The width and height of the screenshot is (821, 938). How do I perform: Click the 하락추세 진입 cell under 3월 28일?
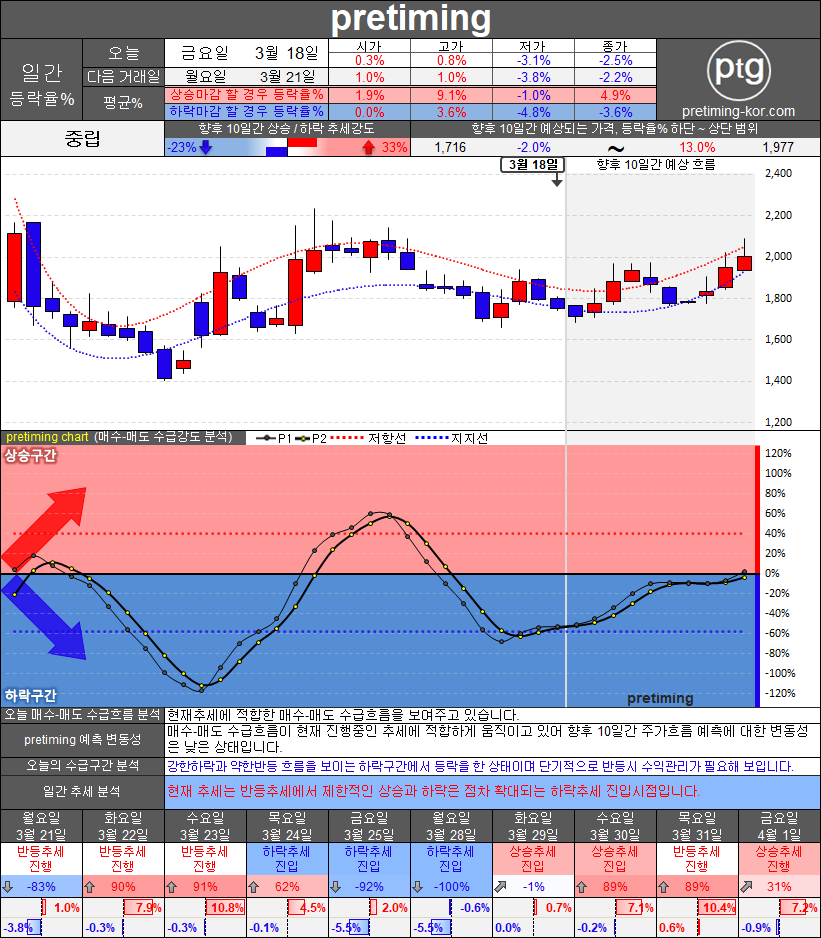pos(451,859)
